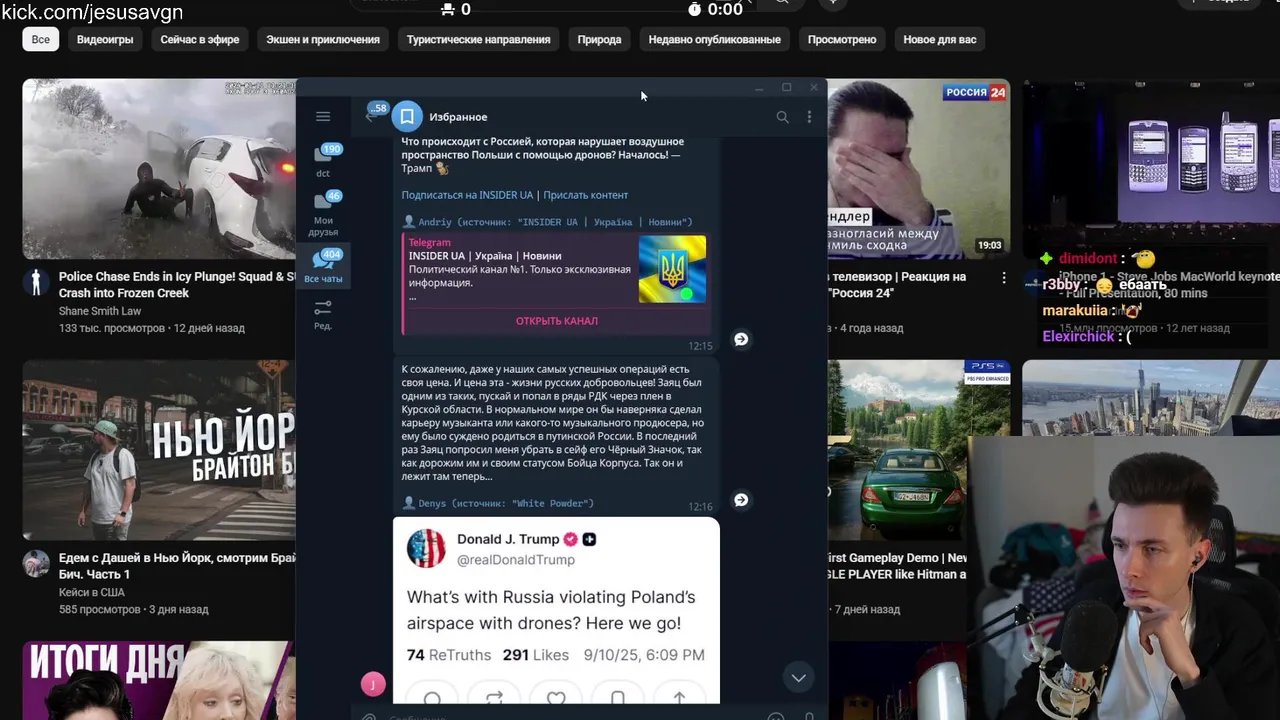The width and height of the screenshot is (1280, 720).
Task: Select the Все чаты folder
Action: click(323, 265)
